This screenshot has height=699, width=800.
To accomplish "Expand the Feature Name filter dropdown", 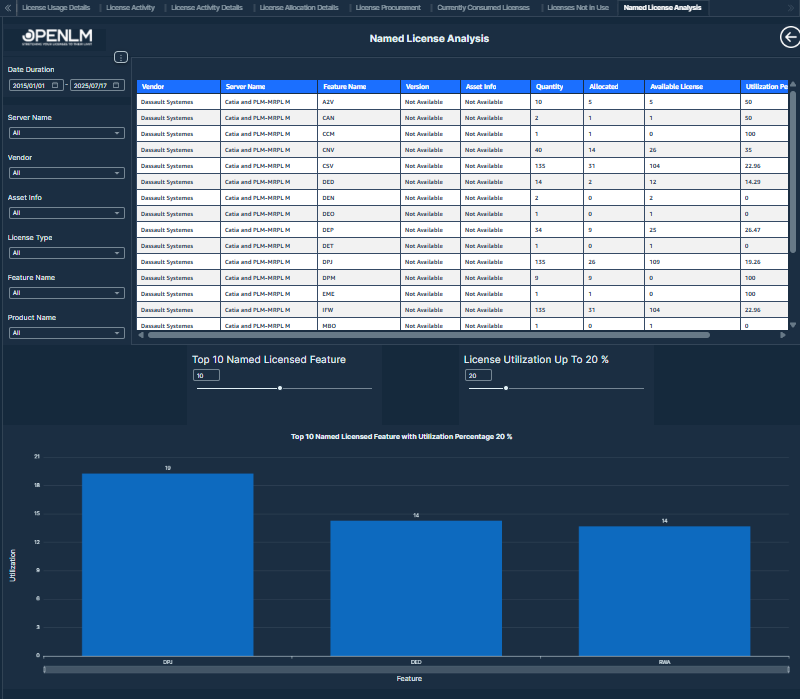I will [x=66, y=293].
